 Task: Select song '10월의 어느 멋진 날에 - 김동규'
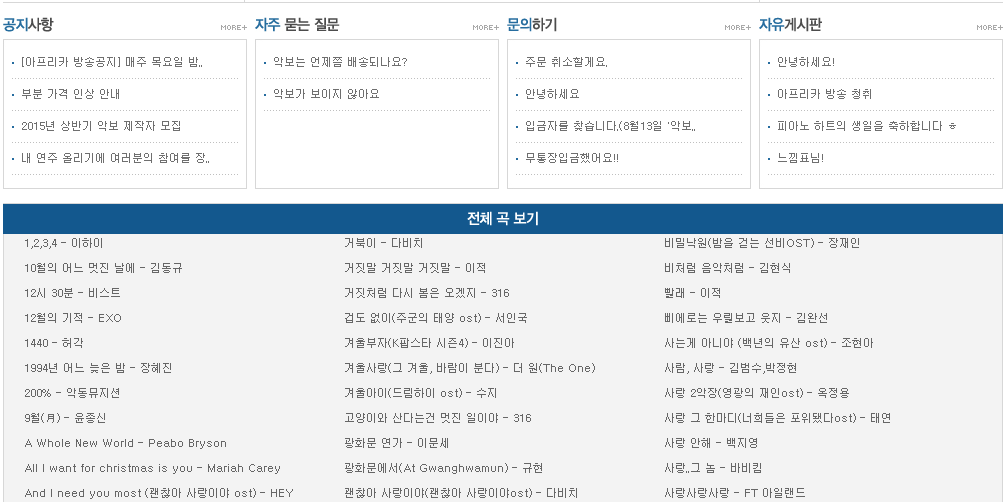point(103,268)
